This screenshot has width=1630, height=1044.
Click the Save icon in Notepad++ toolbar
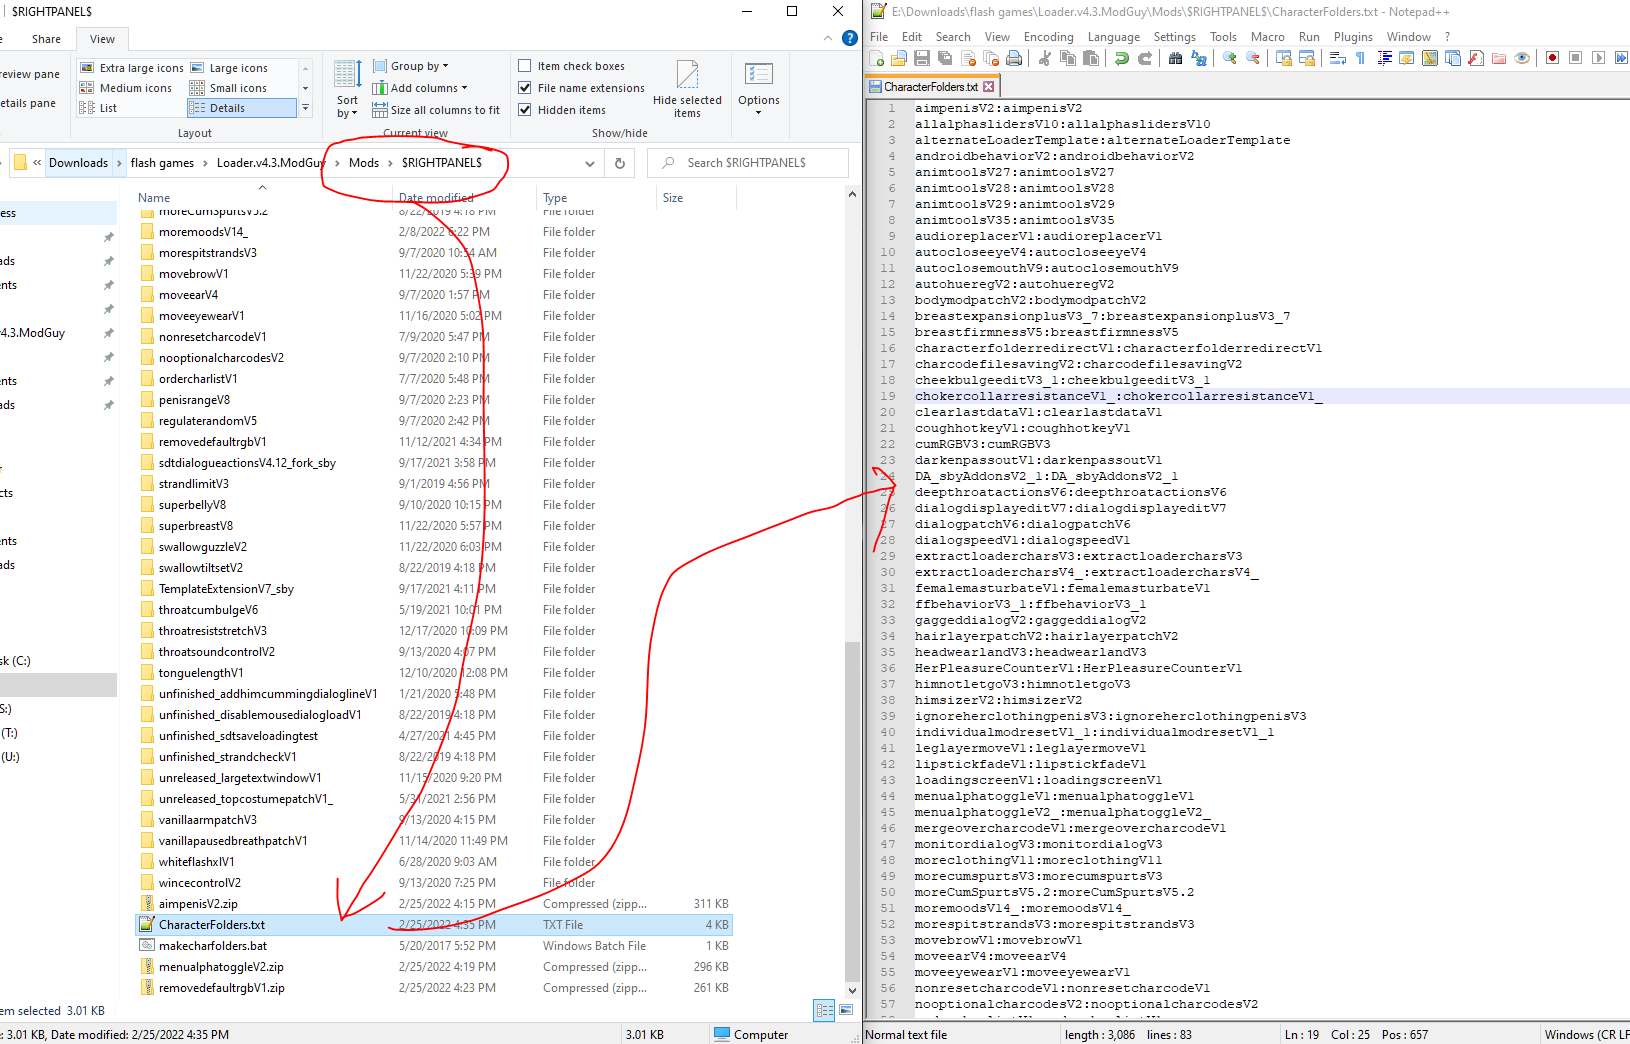tap(922, 58)
